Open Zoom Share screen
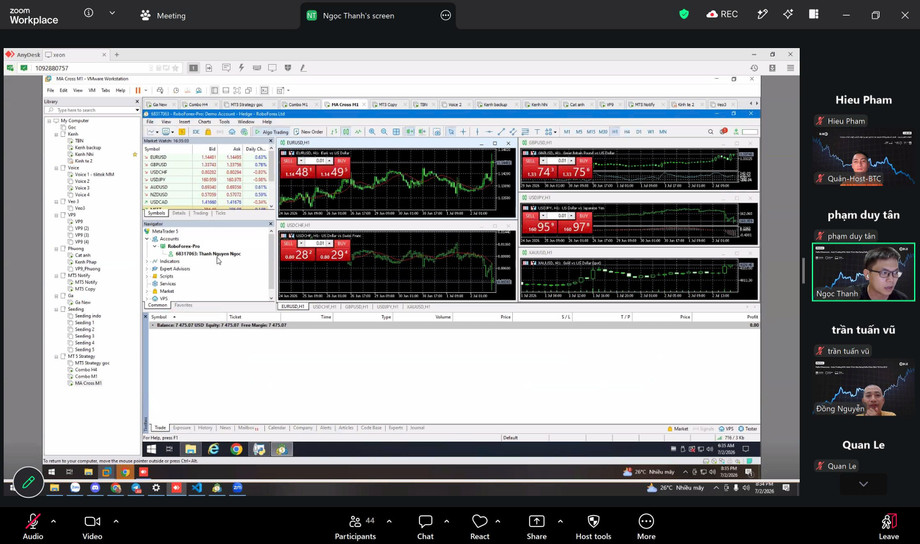This screenshot has width=920, height=544. [536, 526]
